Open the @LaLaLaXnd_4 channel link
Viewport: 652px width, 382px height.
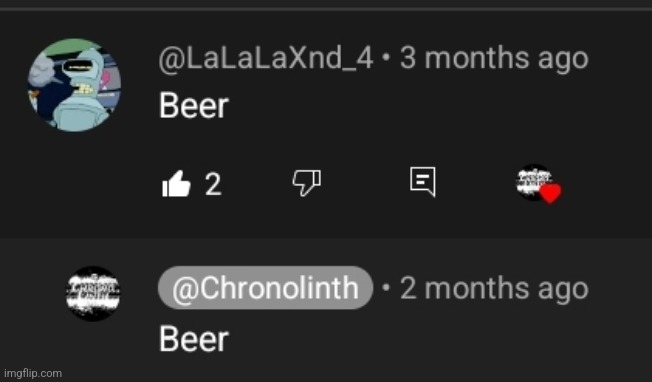pos(266,58)
